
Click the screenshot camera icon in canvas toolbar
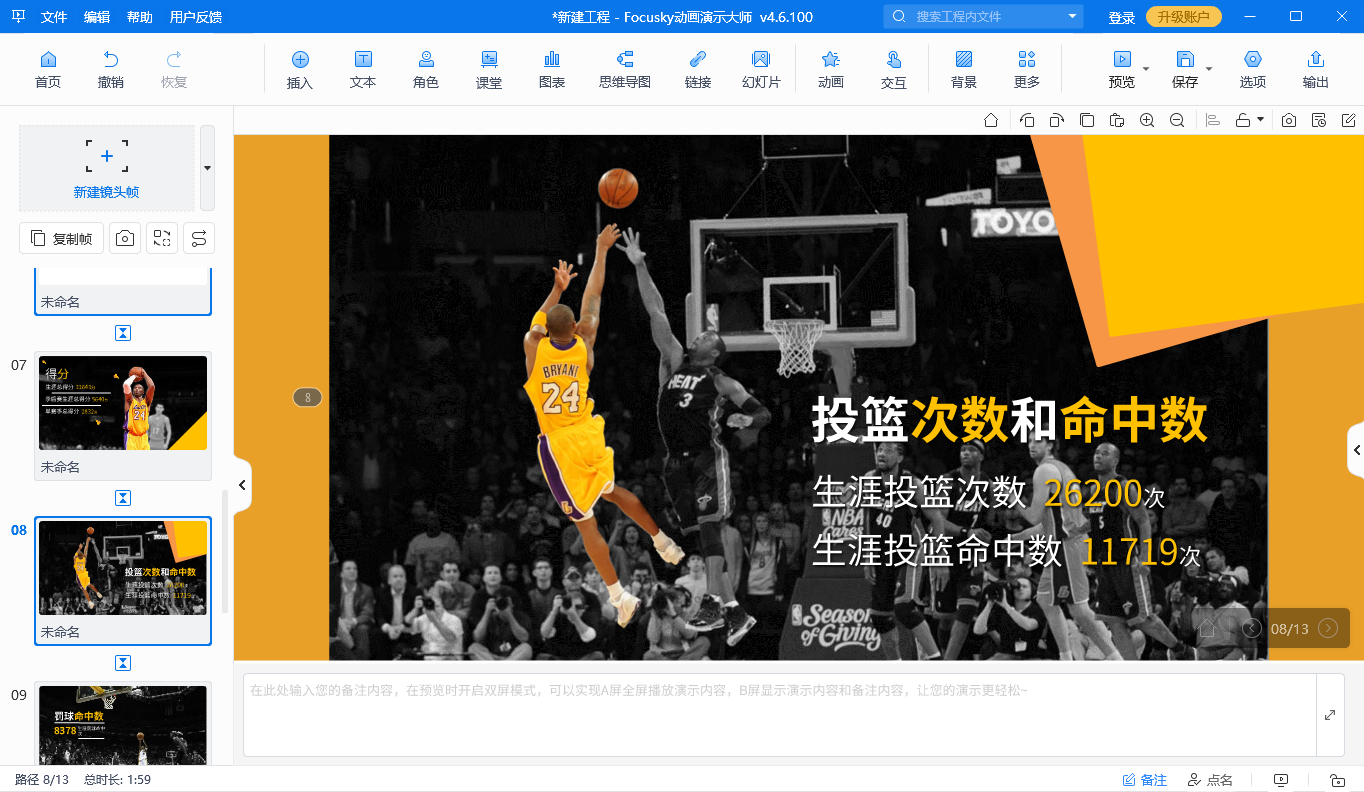pos(1289,120)
